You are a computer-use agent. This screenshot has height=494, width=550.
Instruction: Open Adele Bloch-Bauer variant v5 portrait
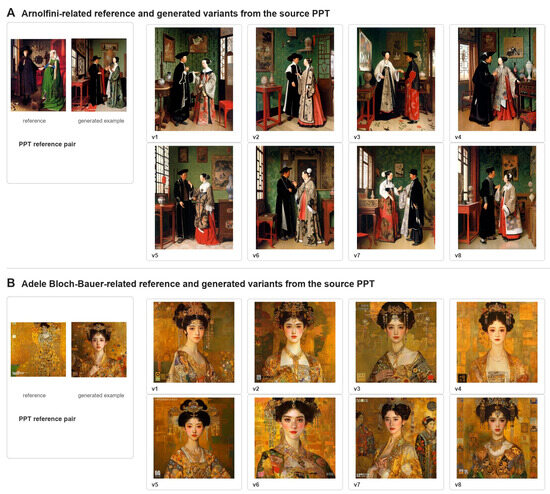coord(194,438)
